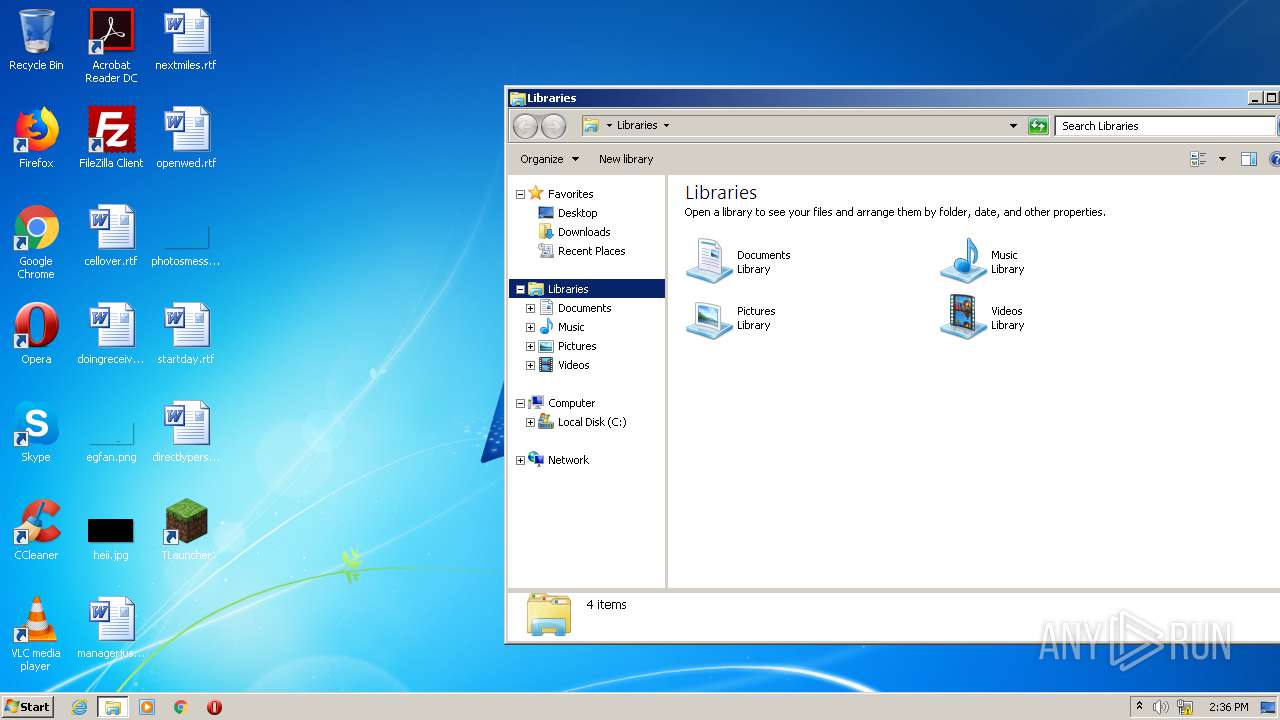Viewport: 1280px width, 720px height.
Task: Select Recent Places in Favorites
Action: pos(582,251)
